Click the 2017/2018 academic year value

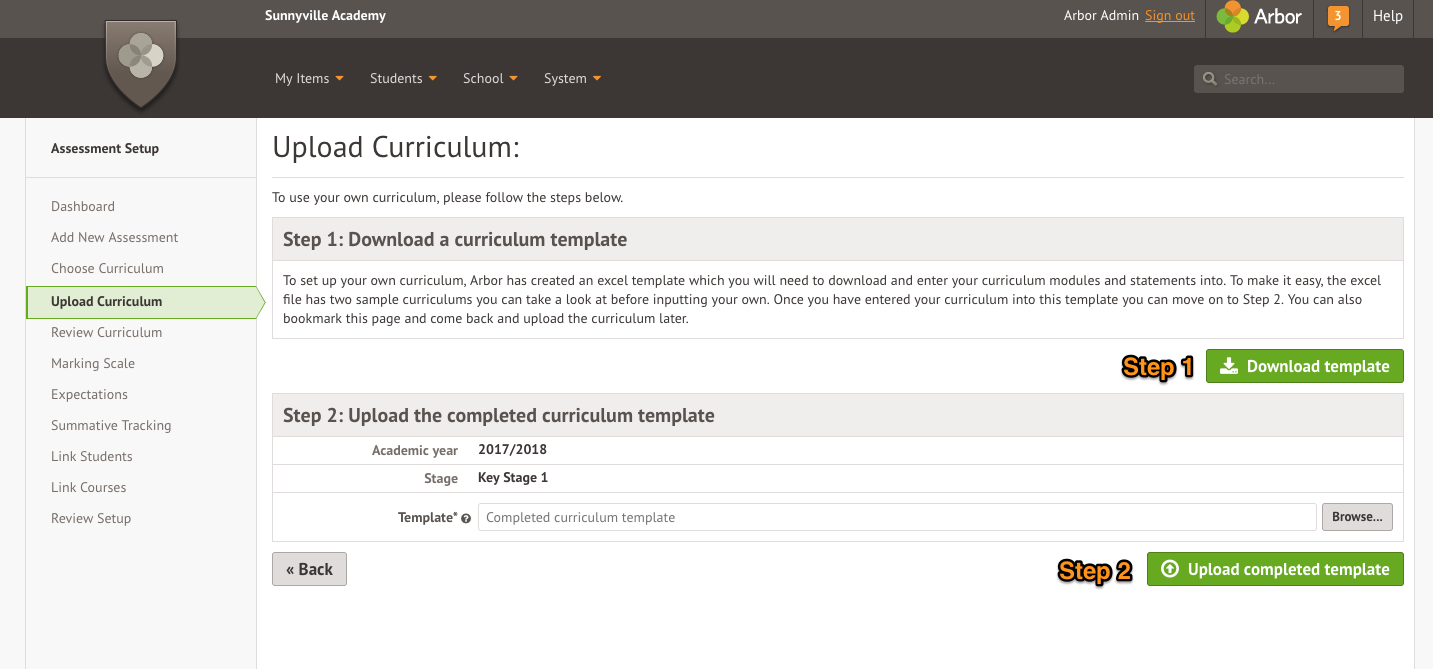512,449
